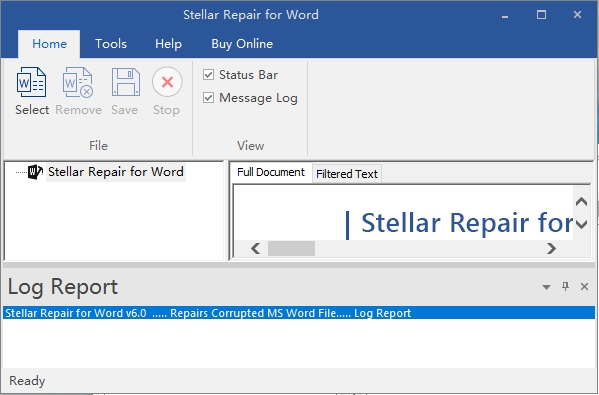Click the preview scroll right arrow

(x=551, y=249)
